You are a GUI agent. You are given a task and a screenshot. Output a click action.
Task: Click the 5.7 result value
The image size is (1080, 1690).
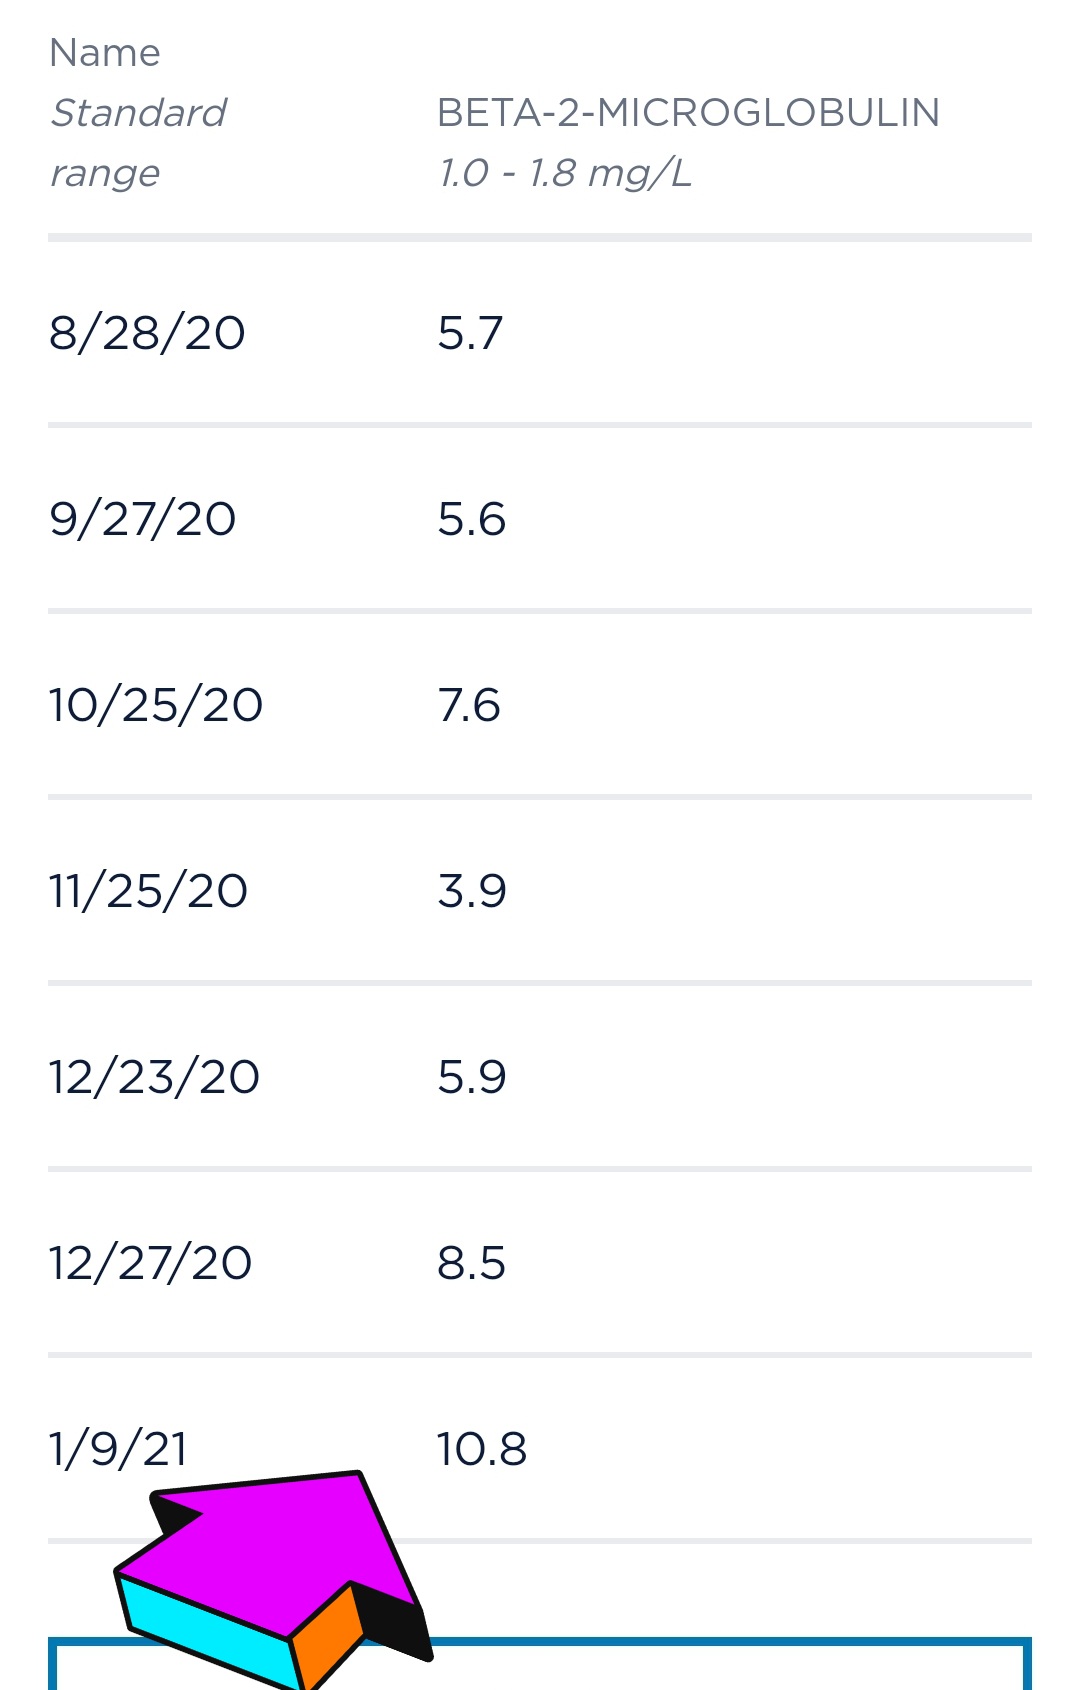470,333
